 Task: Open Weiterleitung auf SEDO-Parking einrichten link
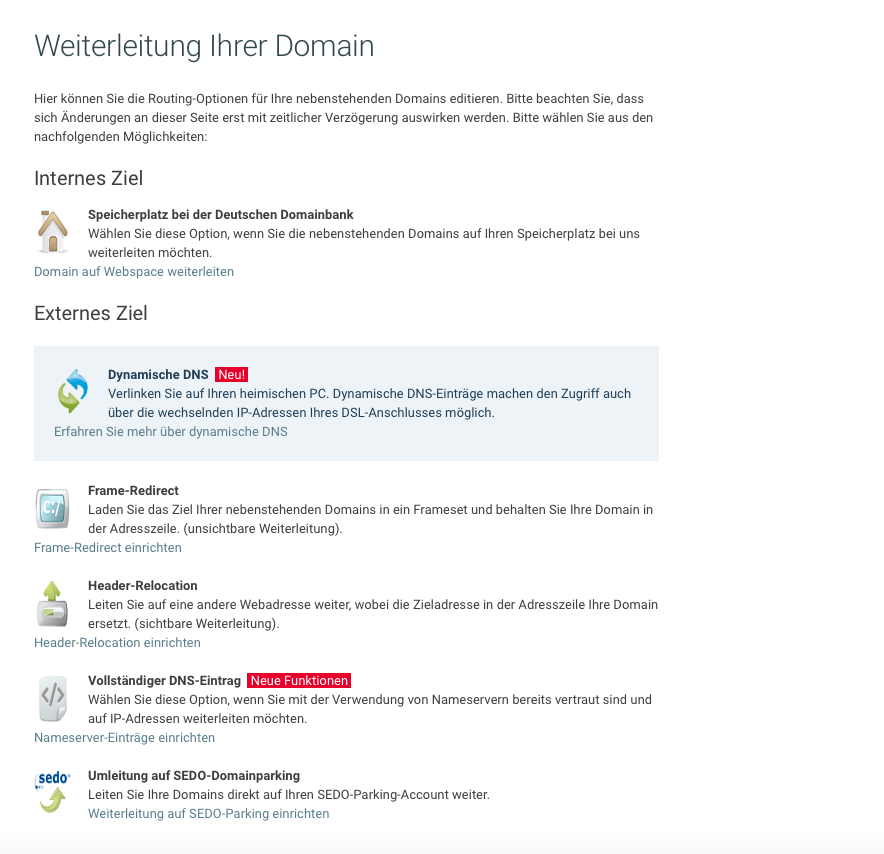[209, 814]
